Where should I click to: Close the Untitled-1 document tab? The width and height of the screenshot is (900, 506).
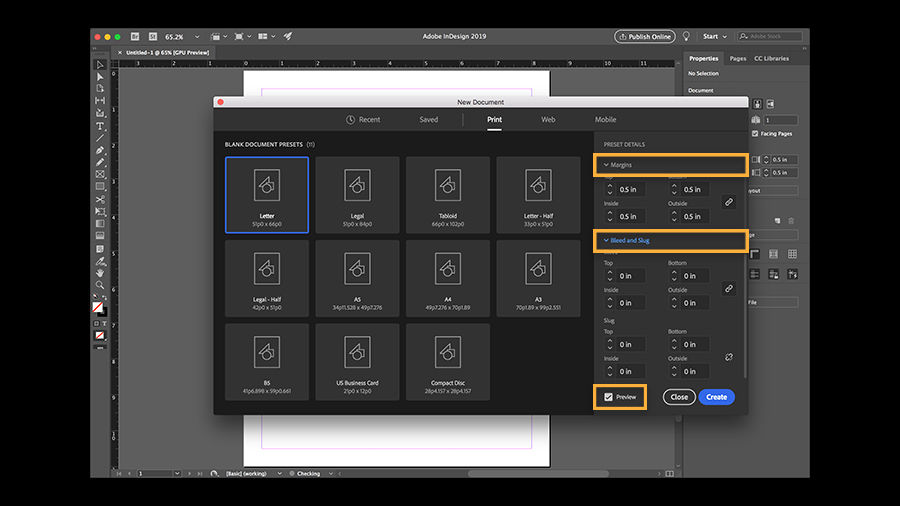pyautogui.click(x=120, y=52)
